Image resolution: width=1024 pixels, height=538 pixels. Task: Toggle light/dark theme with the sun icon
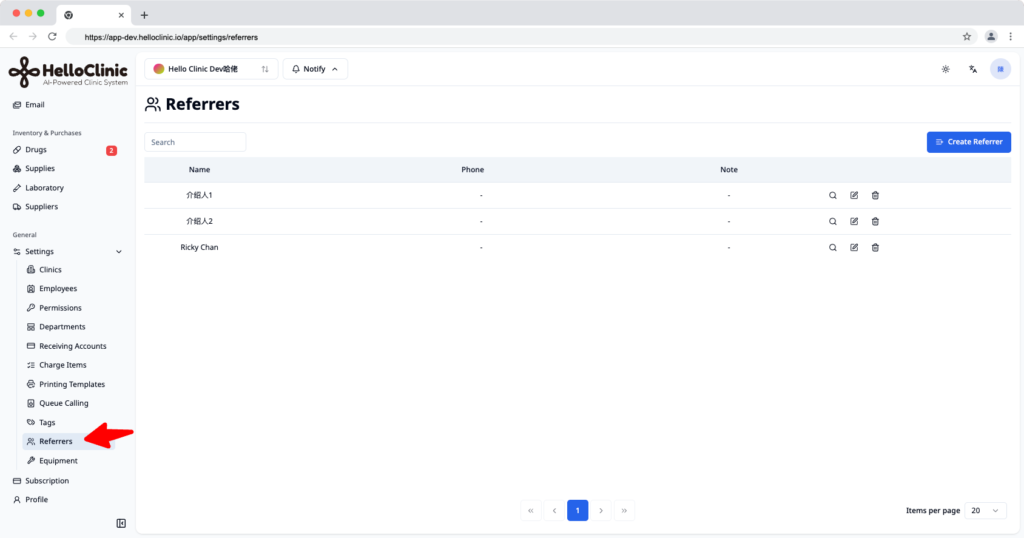click(x=945, y=69)
